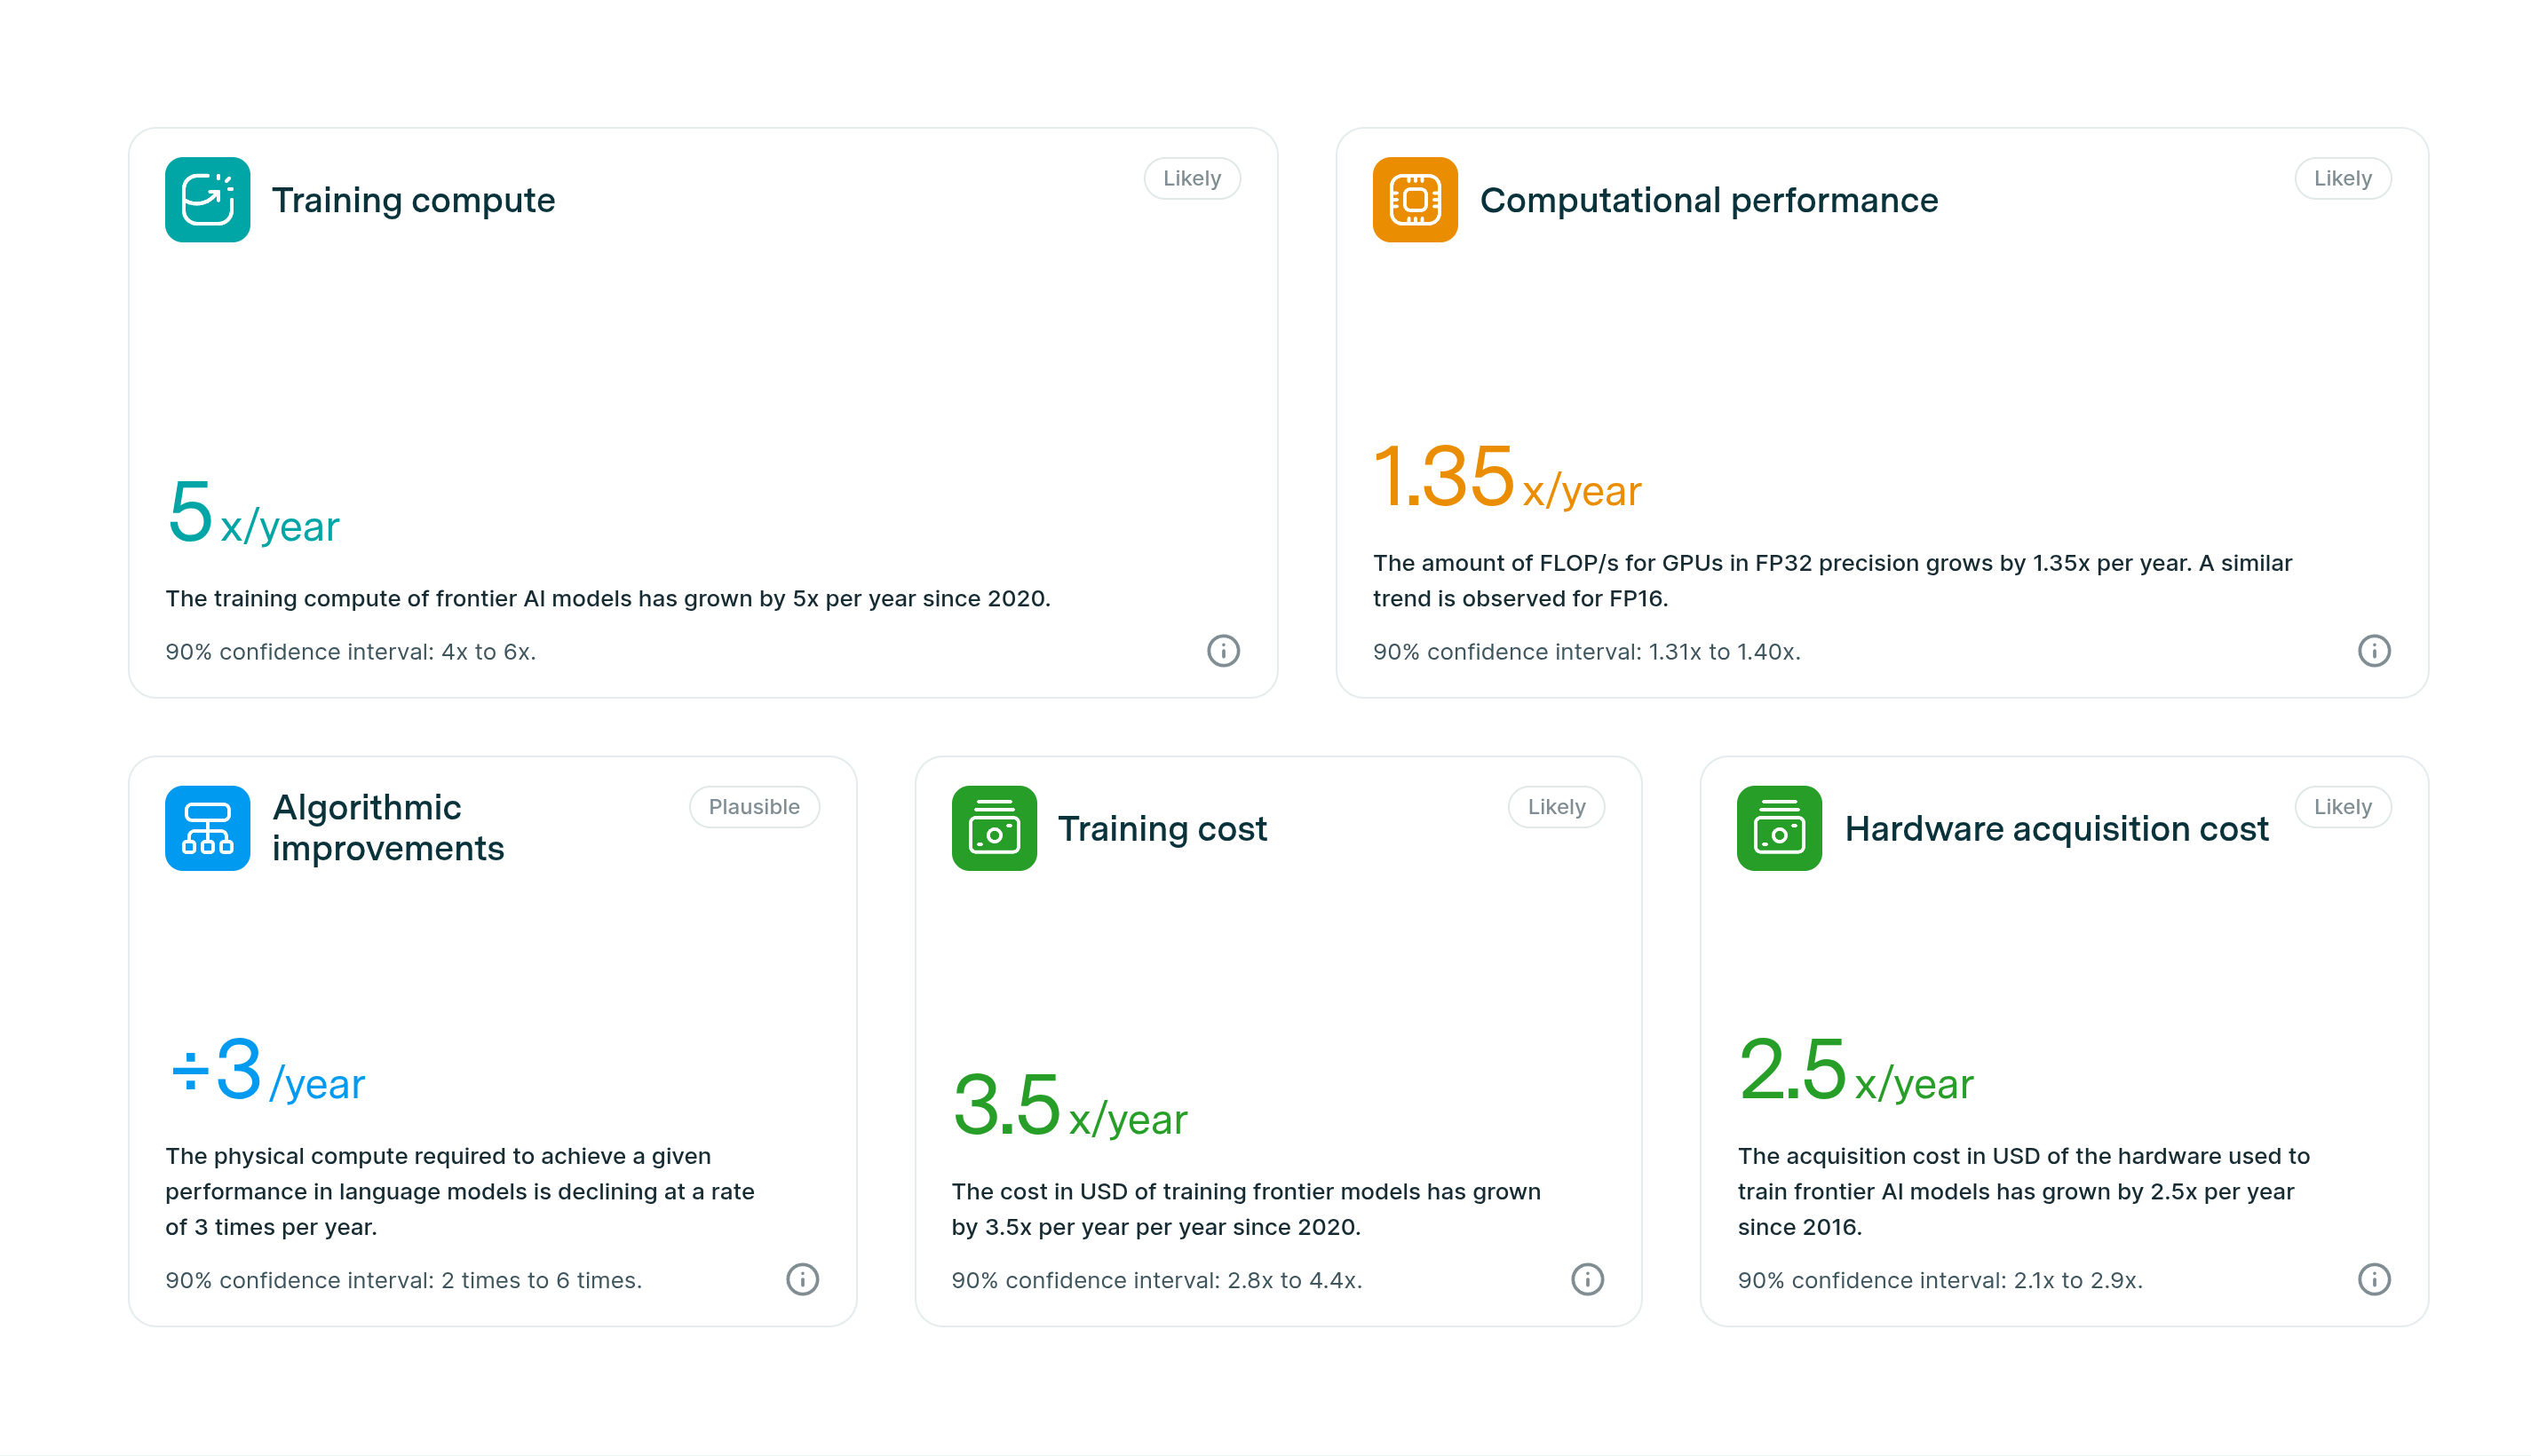
Task: Click the 5x/year growth figure
Action: pyautogui.click(x=253, y=514)
